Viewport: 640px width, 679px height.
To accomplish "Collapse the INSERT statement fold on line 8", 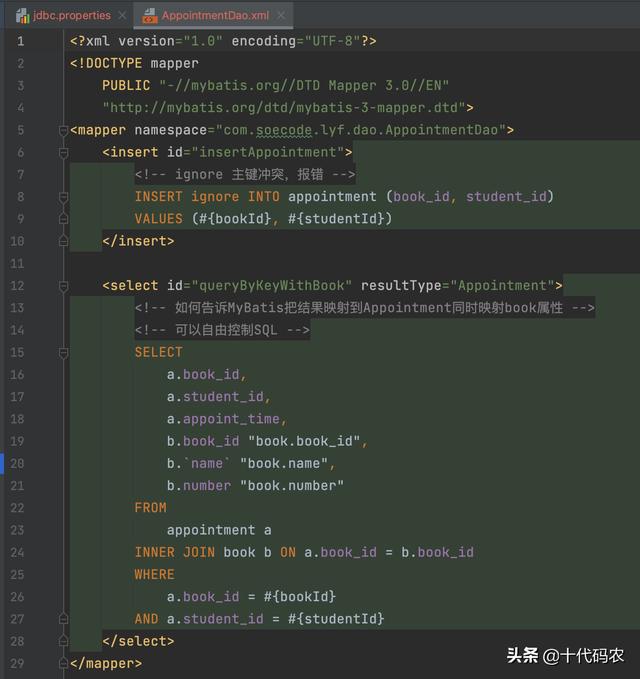I will (64, 197).
